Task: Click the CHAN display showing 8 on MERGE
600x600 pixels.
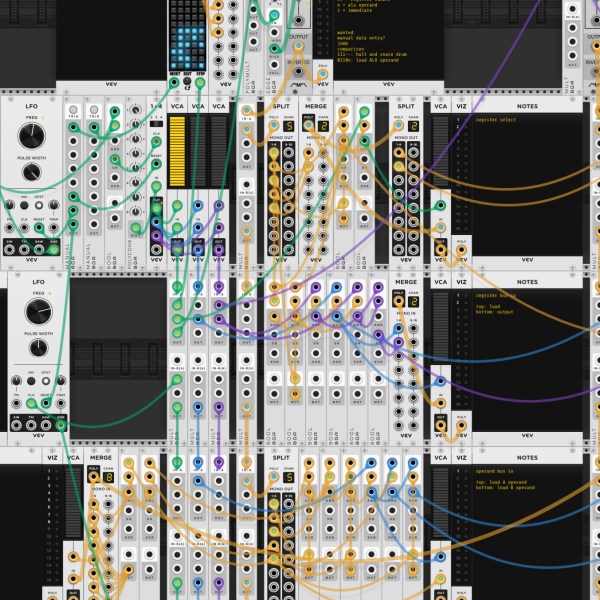Action: [x=108, y=477]
